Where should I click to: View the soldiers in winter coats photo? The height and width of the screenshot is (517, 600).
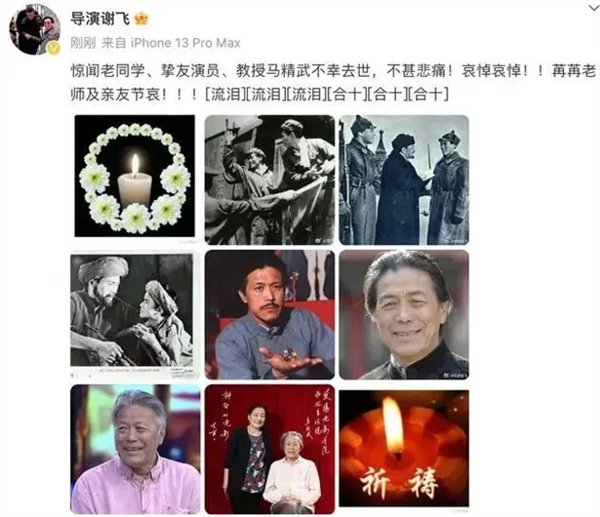(x=404, y=180)
